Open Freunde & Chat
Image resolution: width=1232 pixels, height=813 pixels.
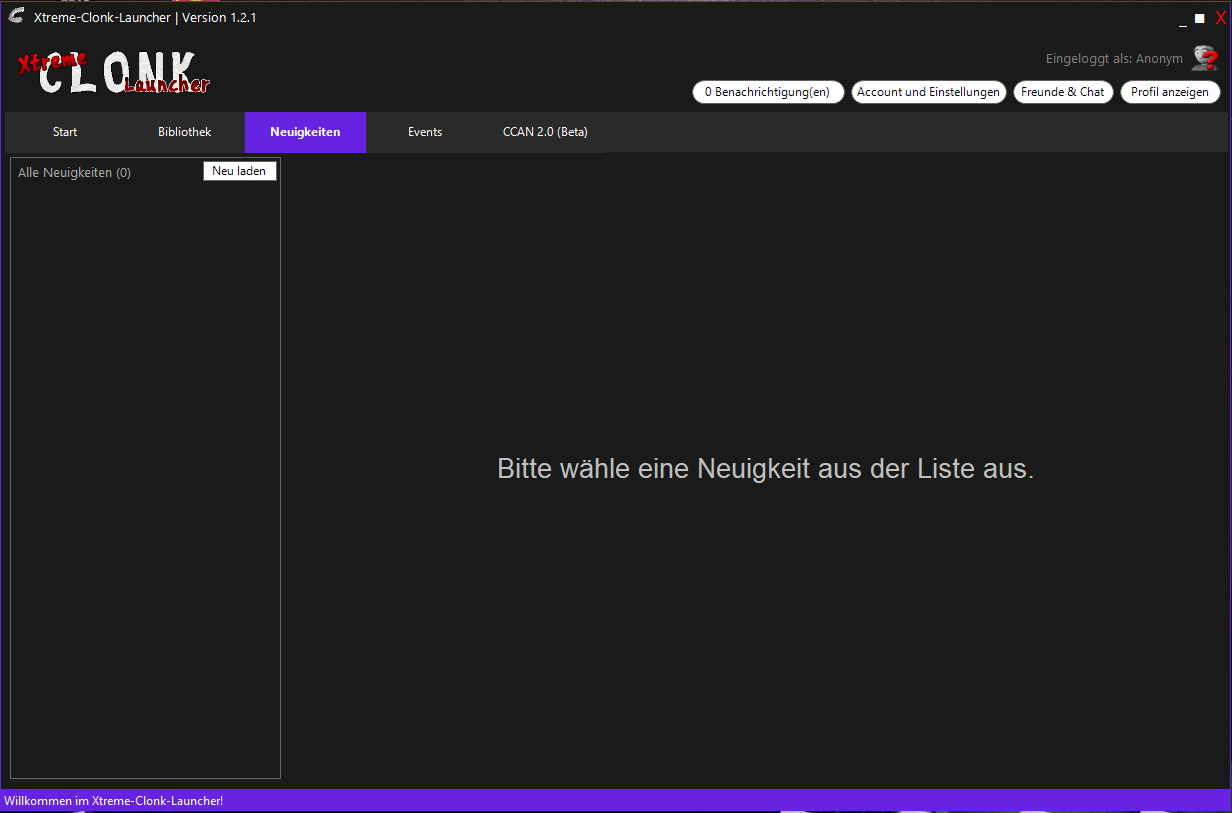pos(1063,92)
